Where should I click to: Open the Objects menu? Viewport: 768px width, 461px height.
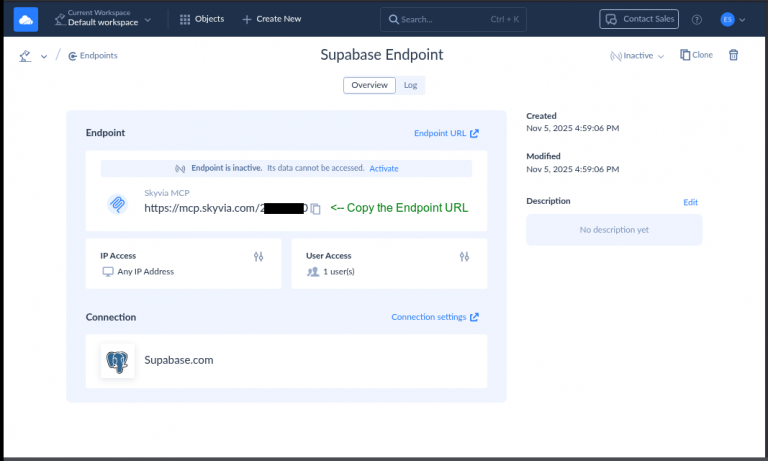(201, 19)
